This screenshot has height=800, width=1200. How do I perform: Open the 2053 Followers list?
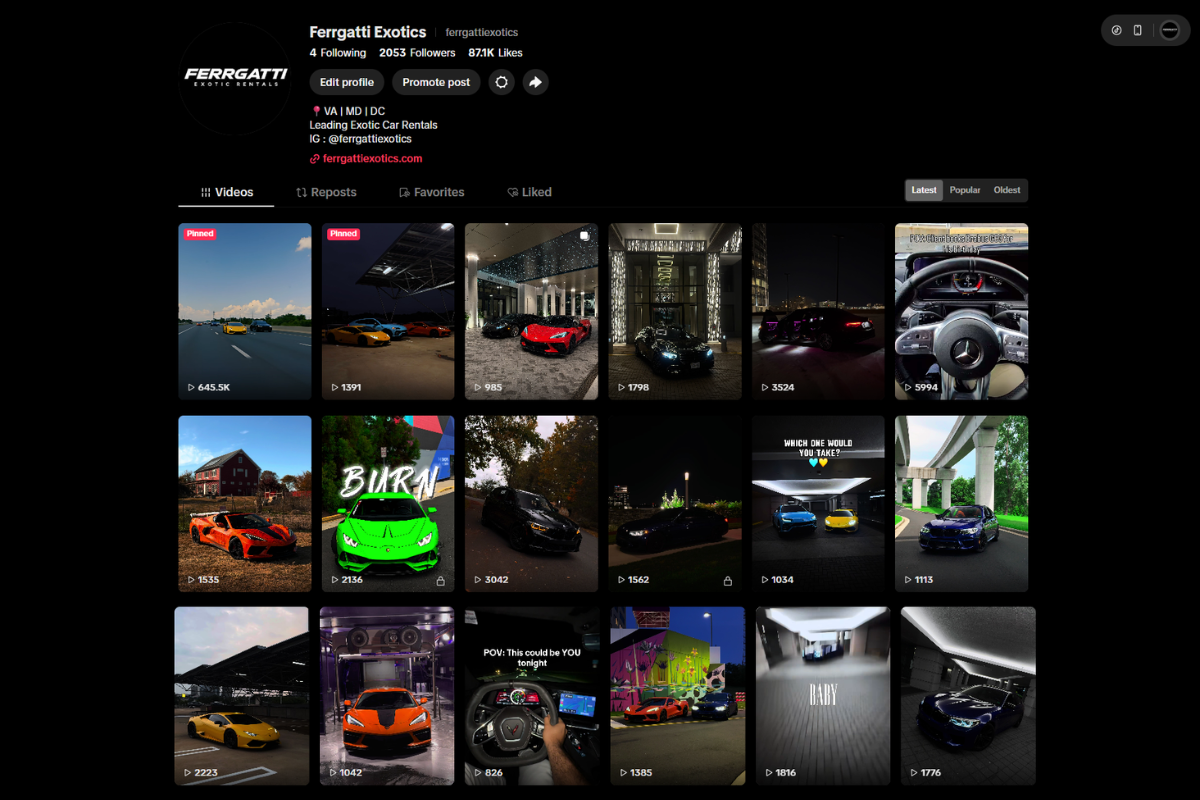click(417, 53)
